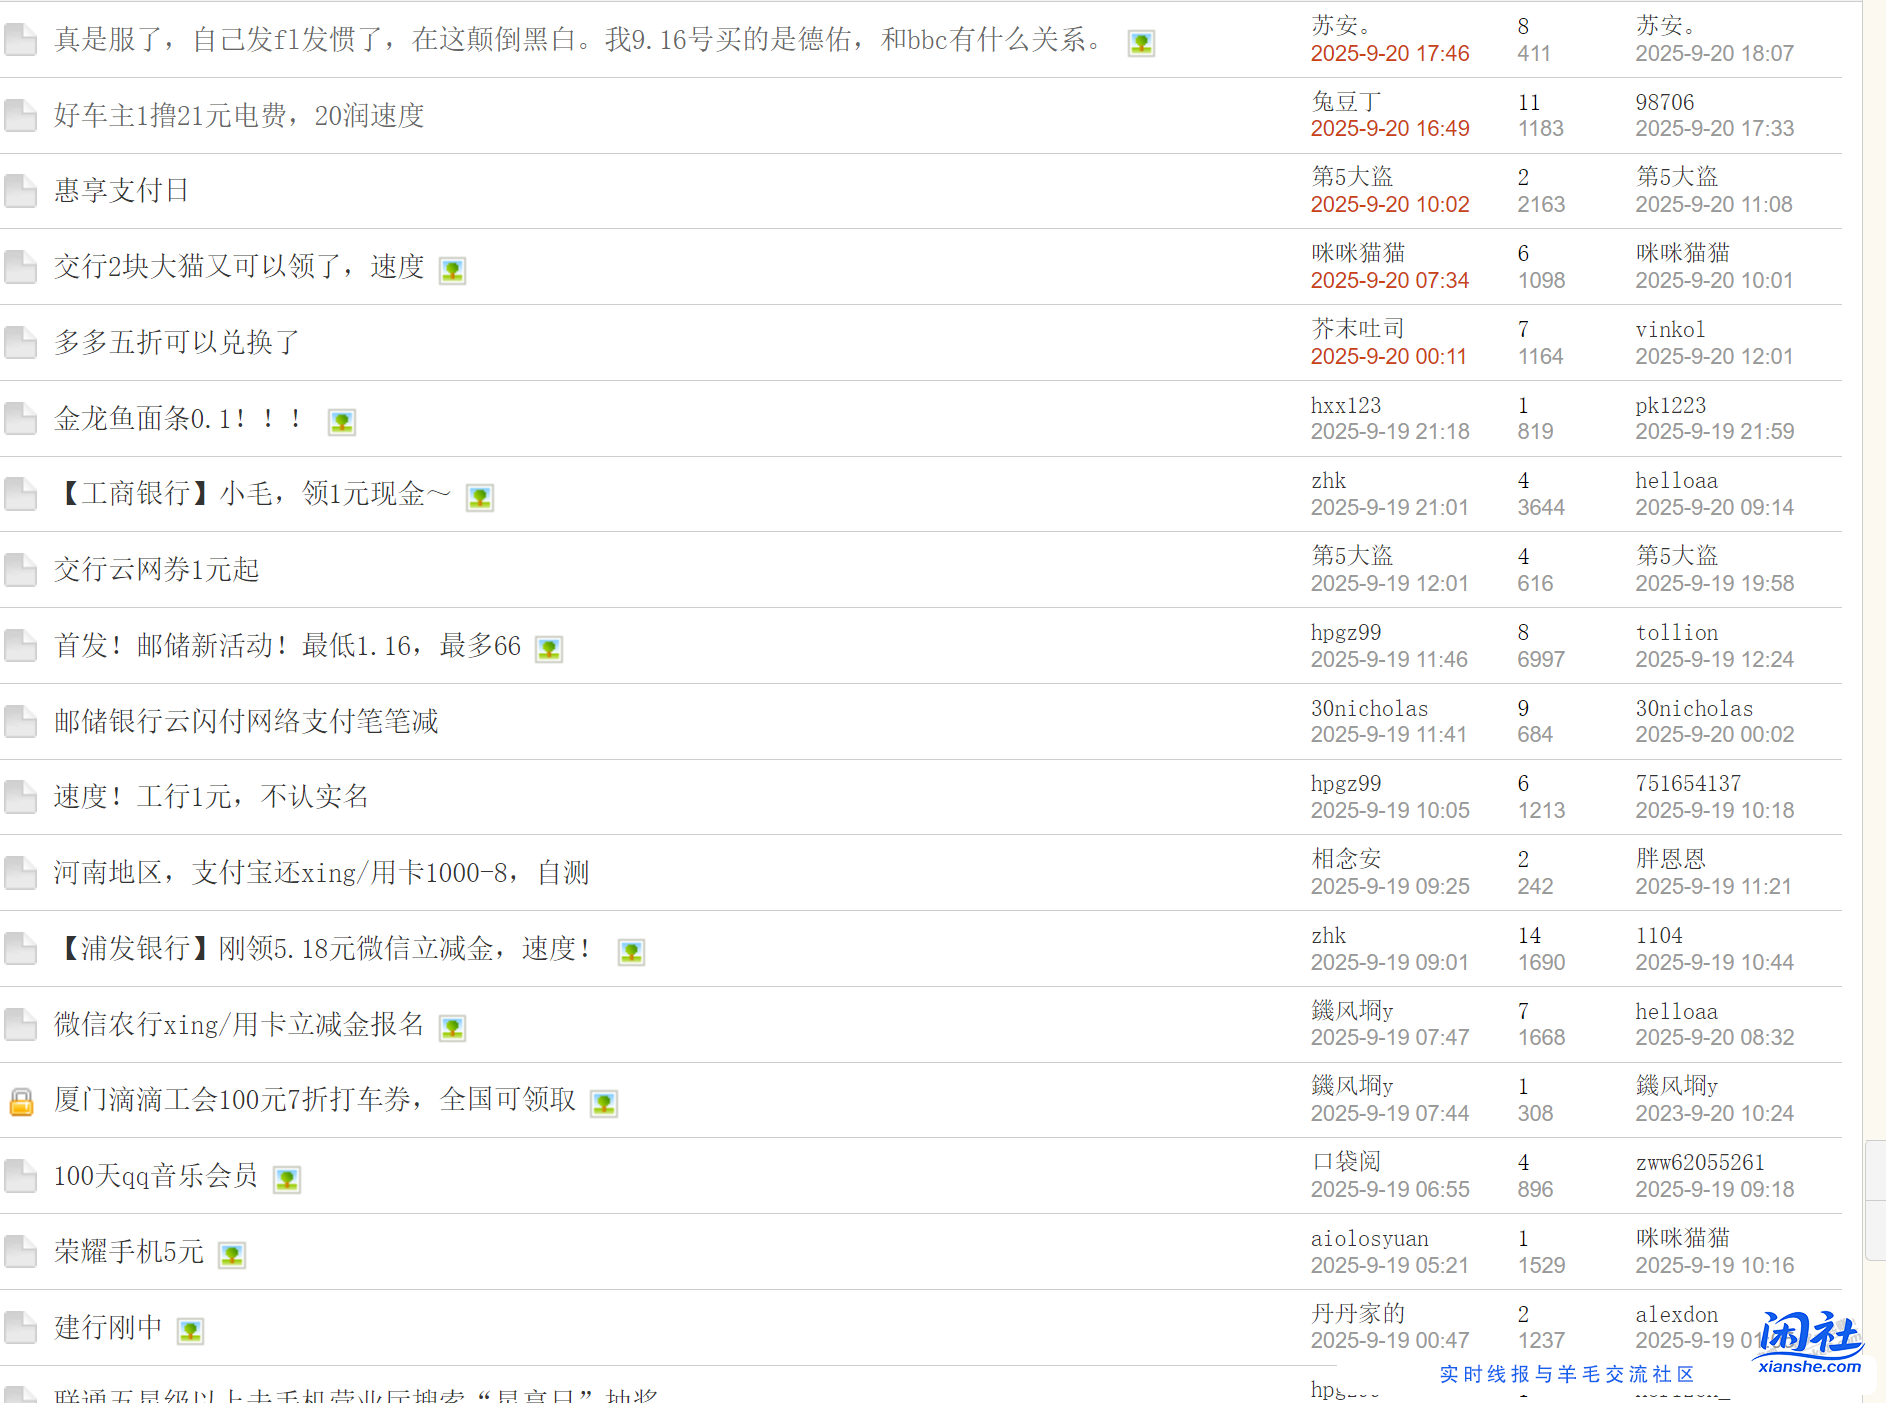The image size is (1886, 1403).
Task: Click the lock icon beside 厦门滴滴工会 thread
Action: coord(21,1101)
